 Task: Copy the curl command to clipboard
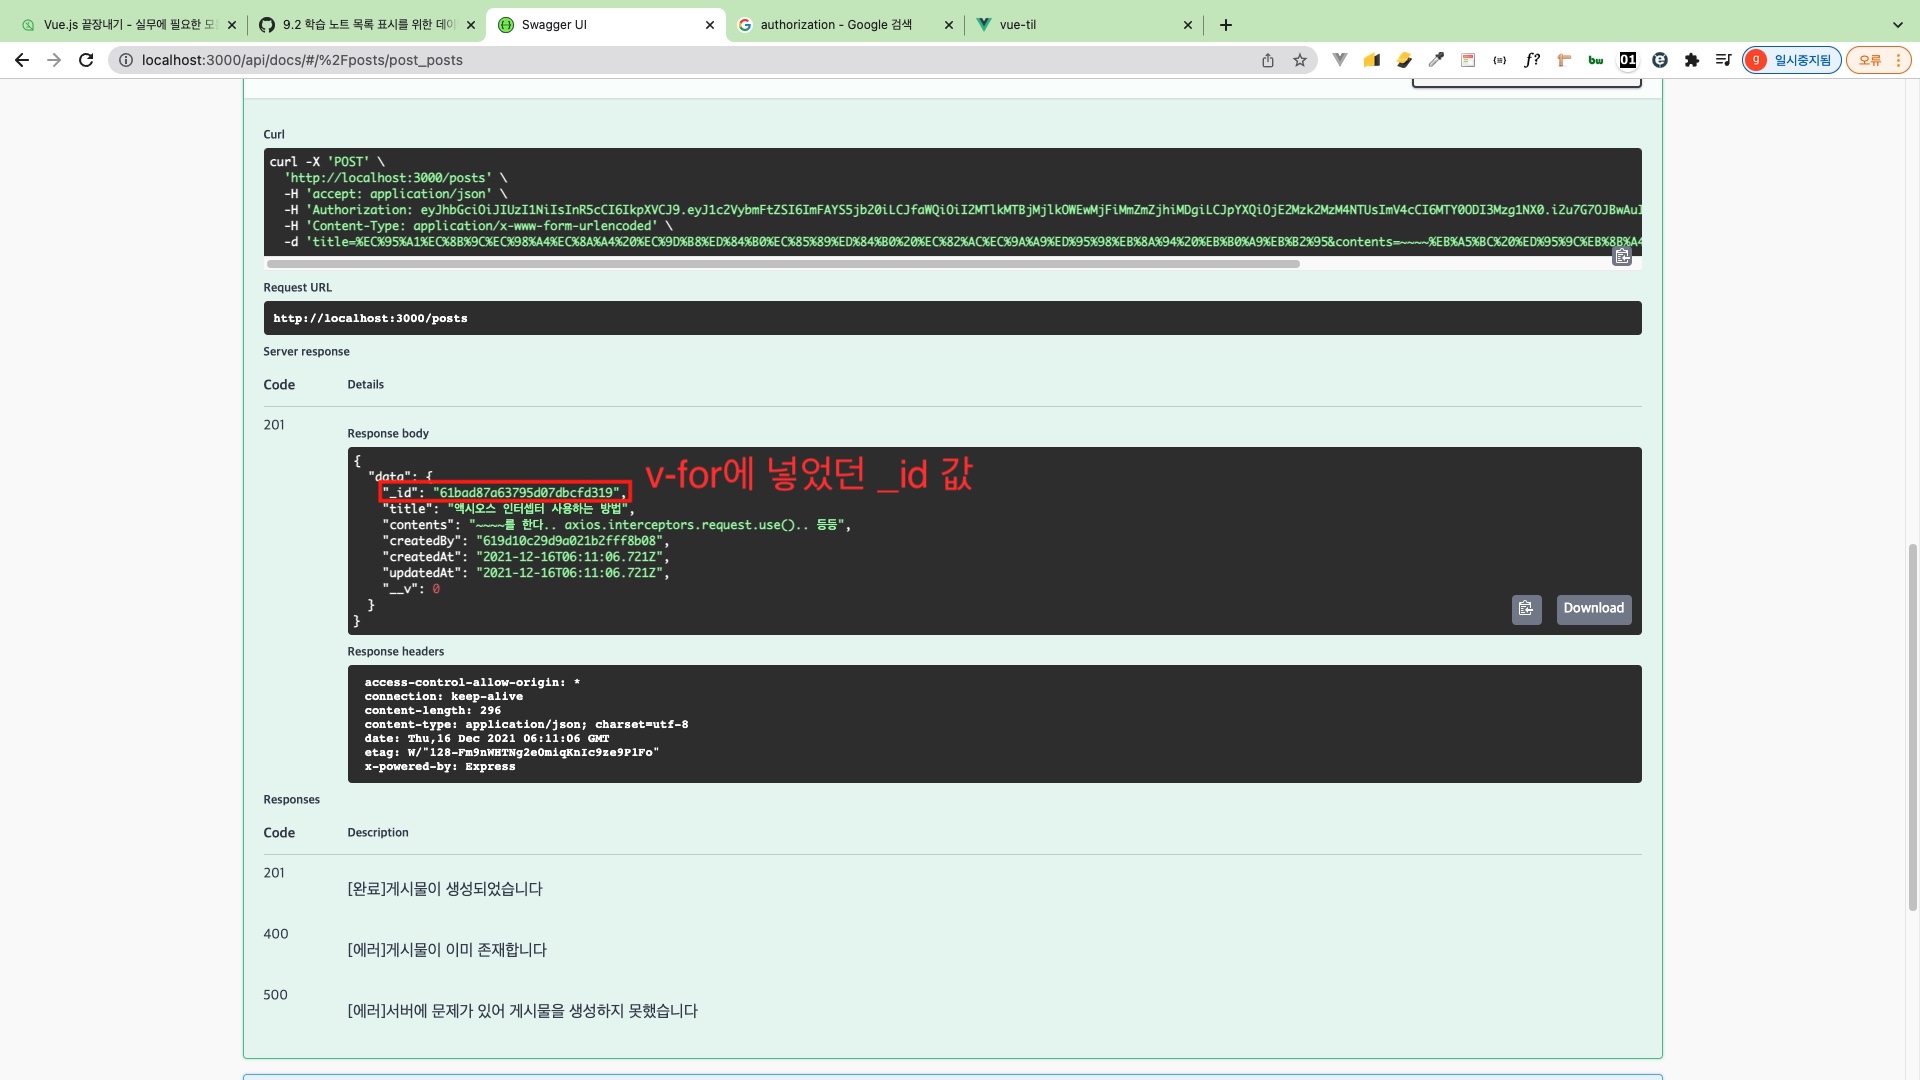(1621, 257)
